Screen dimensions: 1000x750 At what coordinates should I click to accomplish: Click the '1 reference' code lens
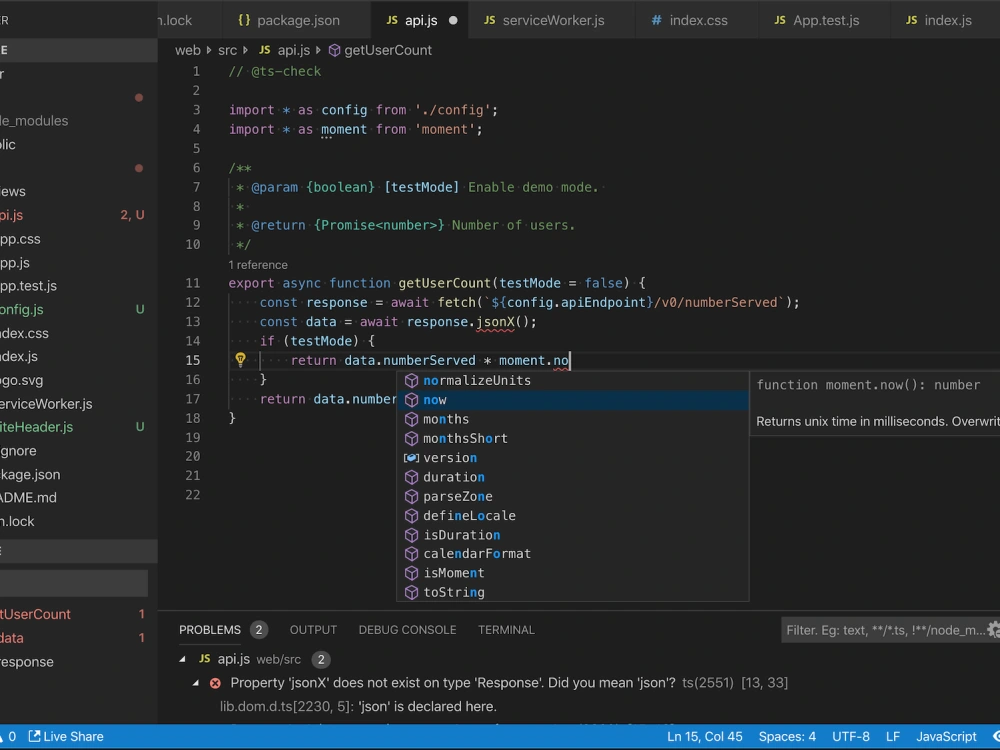(258, 265)
